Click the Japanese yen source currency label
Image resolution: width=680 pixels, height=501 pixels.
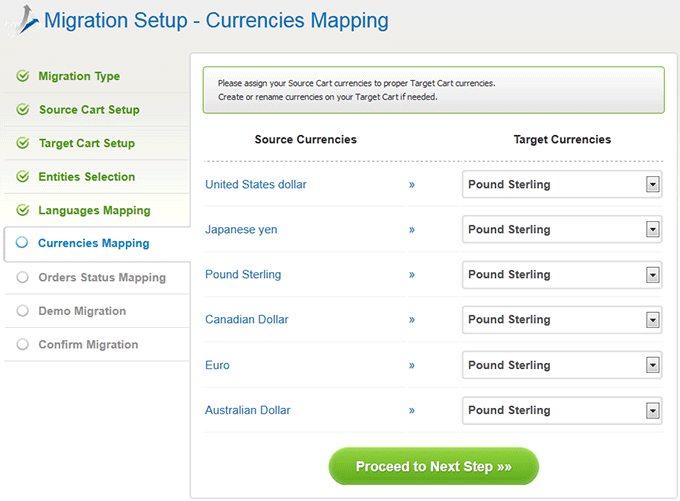pos(241,229)
